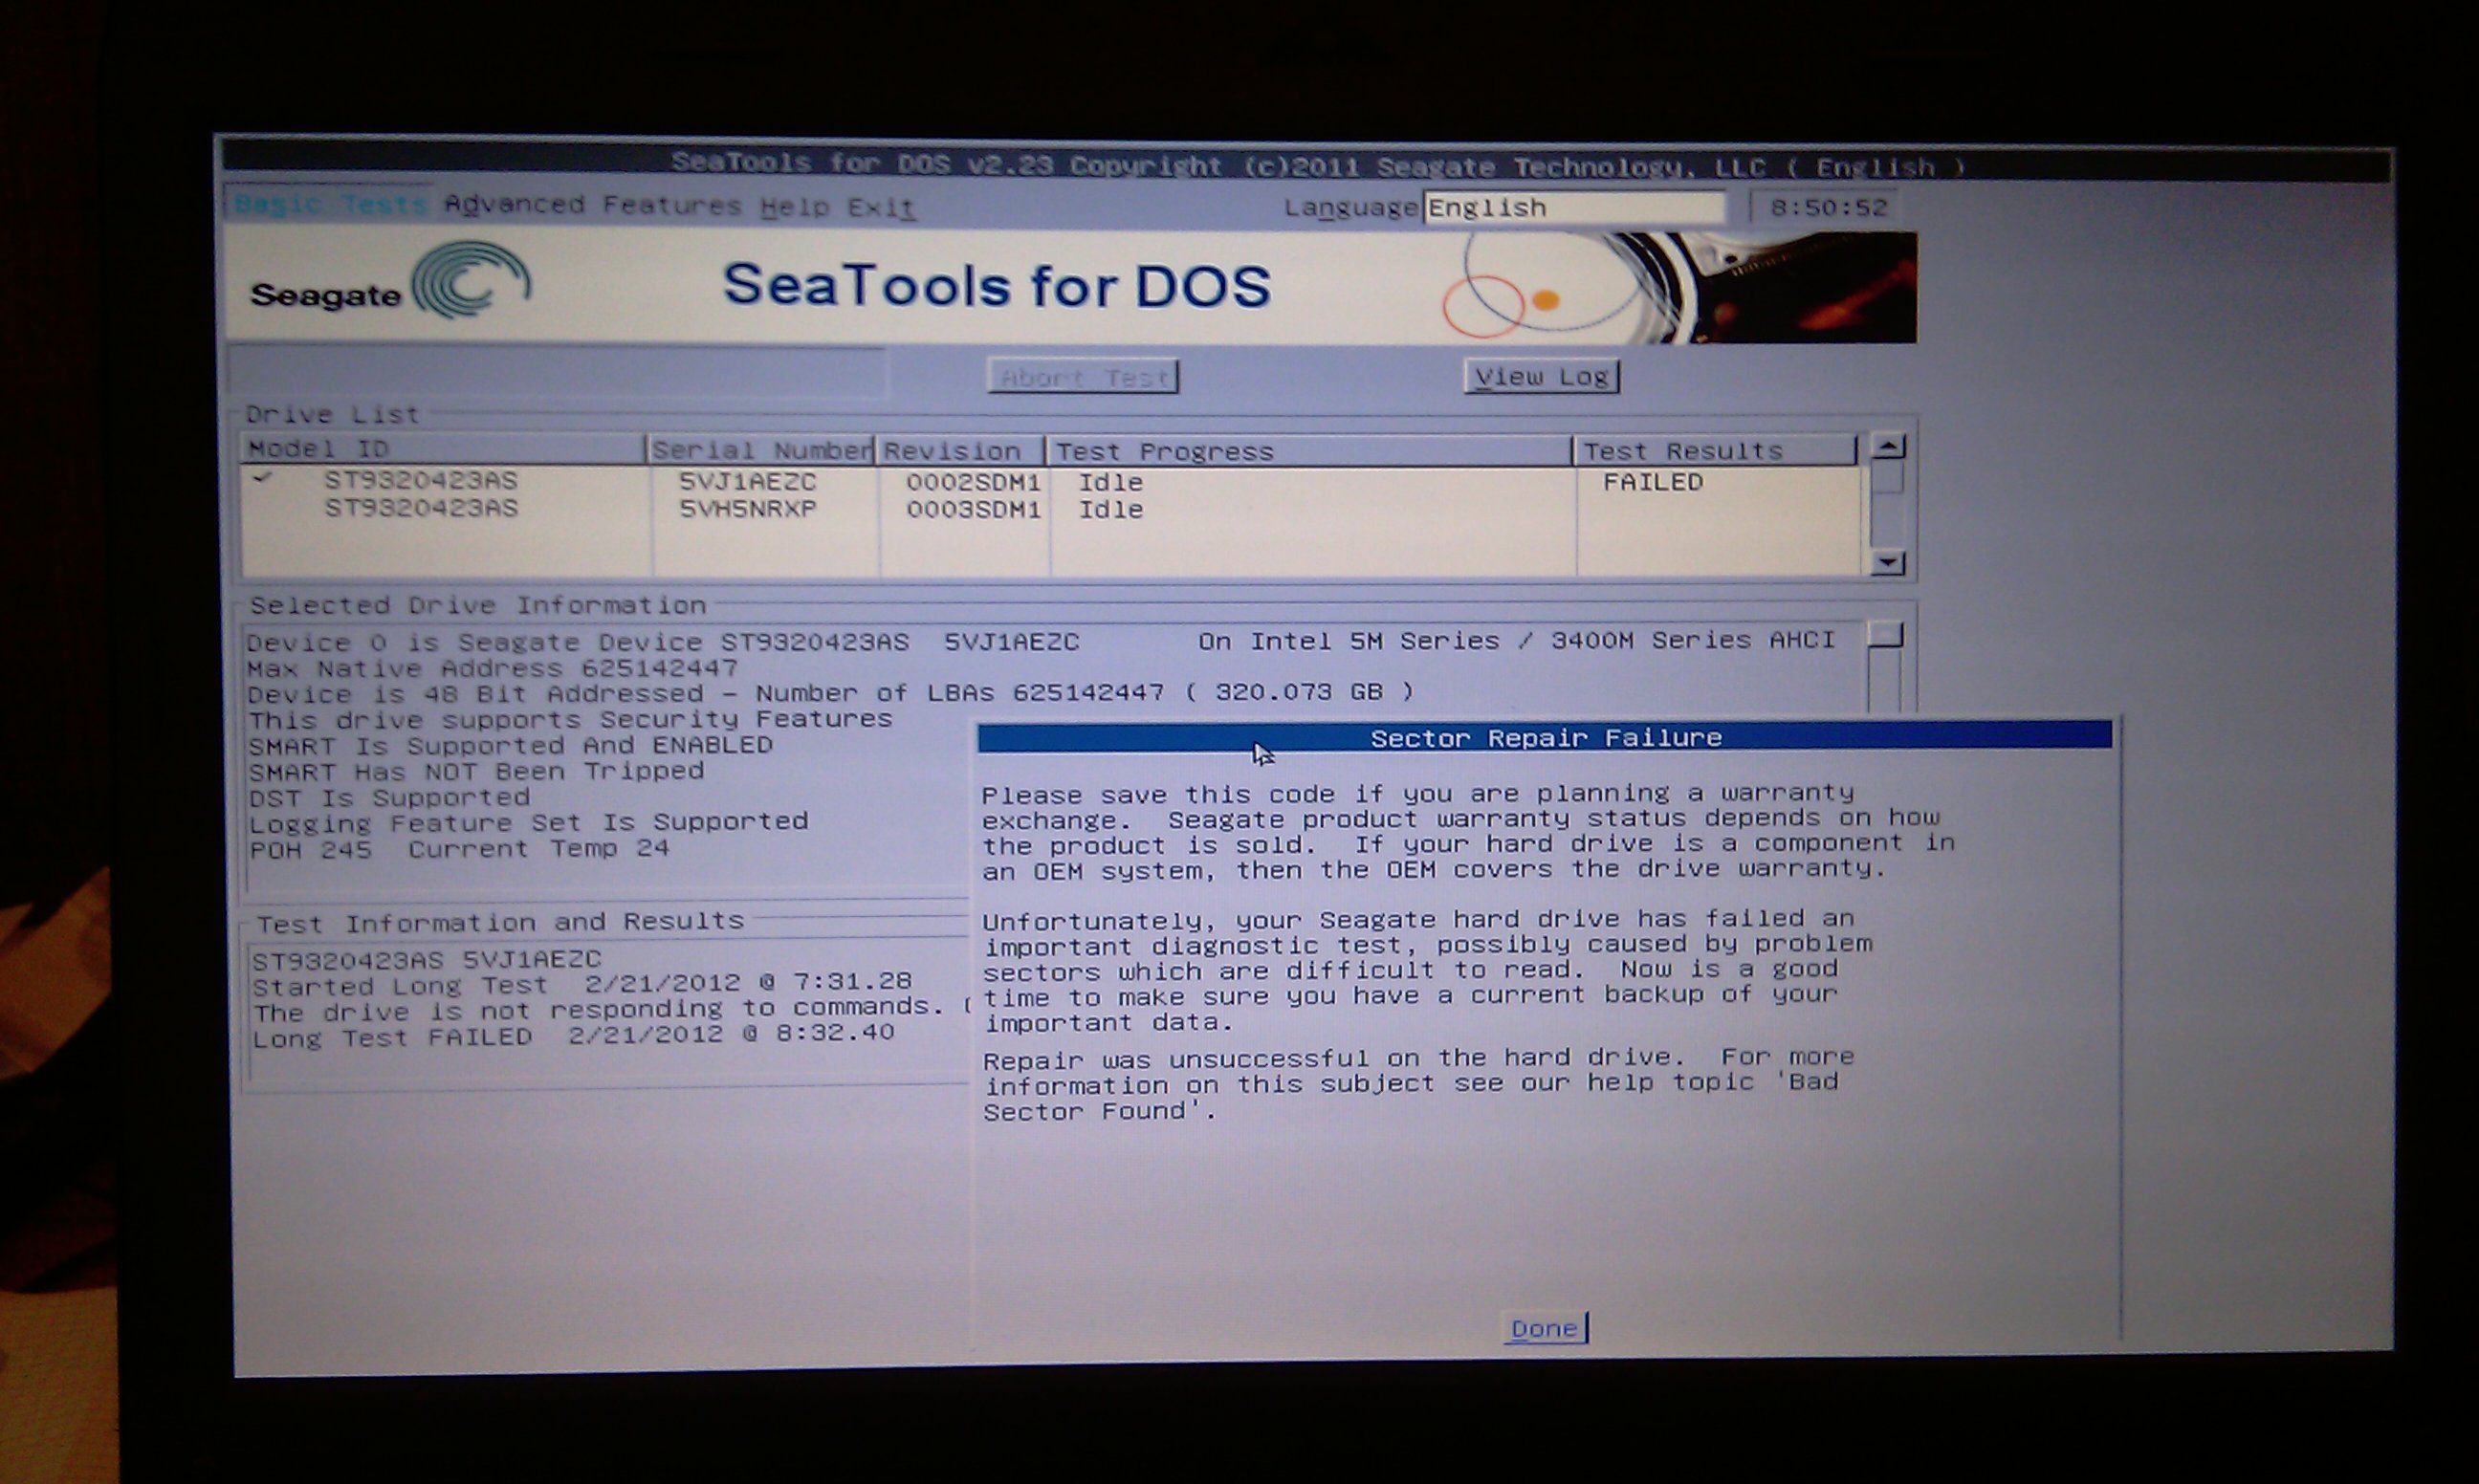Click the Revision column header

[x=961, y=452]
